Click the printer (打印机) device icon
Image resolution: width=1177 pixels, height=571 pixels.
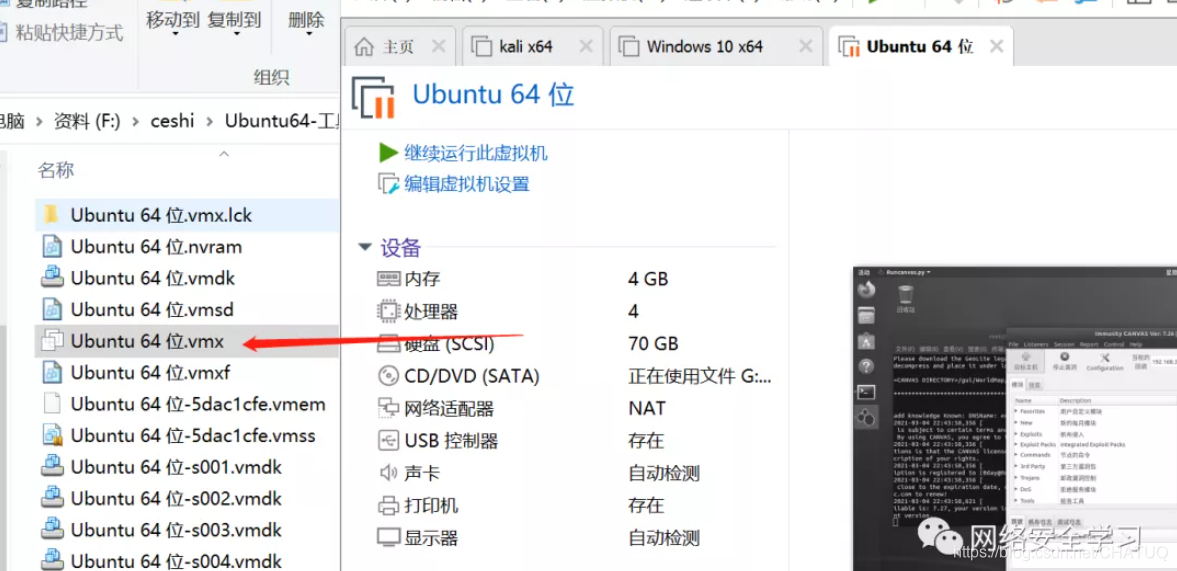pos(387,505)
